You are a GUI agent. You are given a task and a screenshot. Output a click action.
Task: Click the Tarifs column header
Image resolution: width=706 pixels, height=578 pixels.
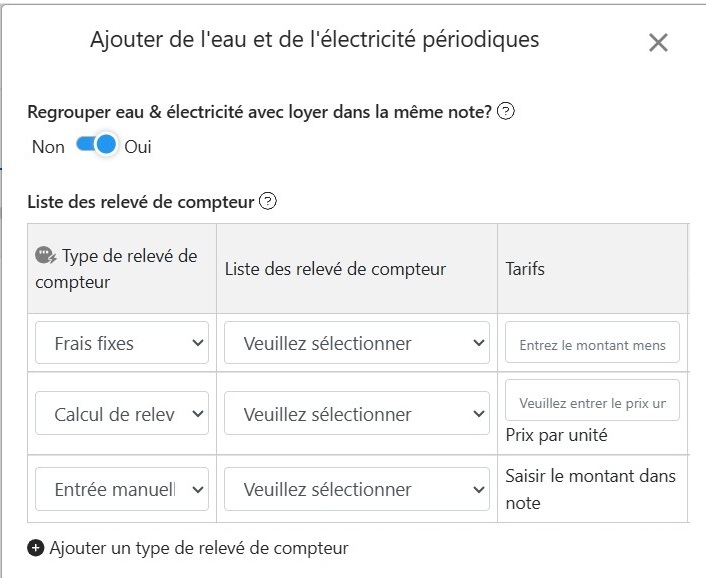526,269
